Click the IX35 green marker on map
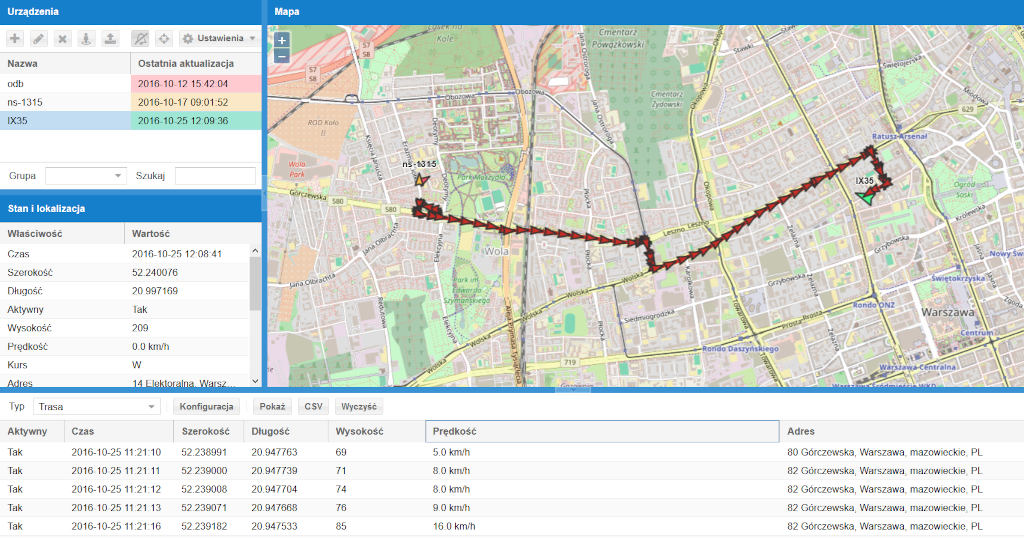1024x538 pixels. (865, 198)
